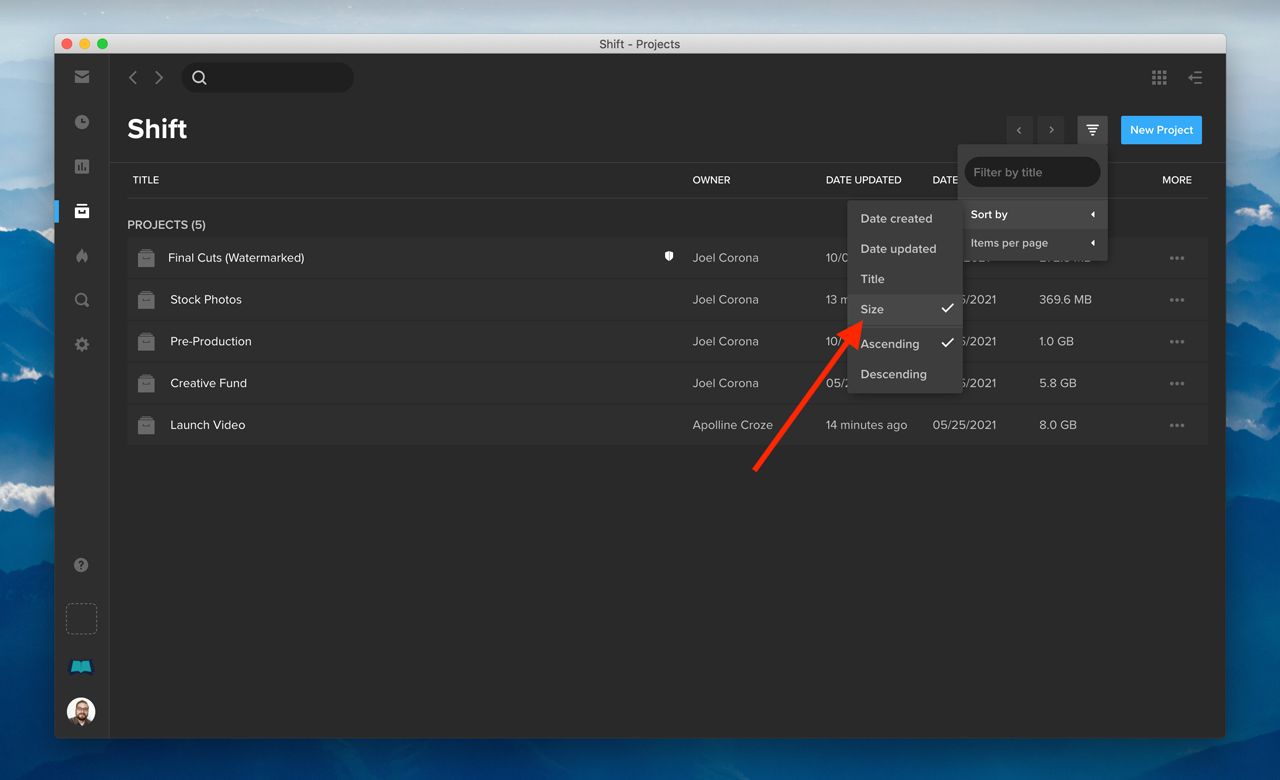Click the dashed square placeholder icon
Viewport: 1280px width, 780px height.
pos(82,619)
